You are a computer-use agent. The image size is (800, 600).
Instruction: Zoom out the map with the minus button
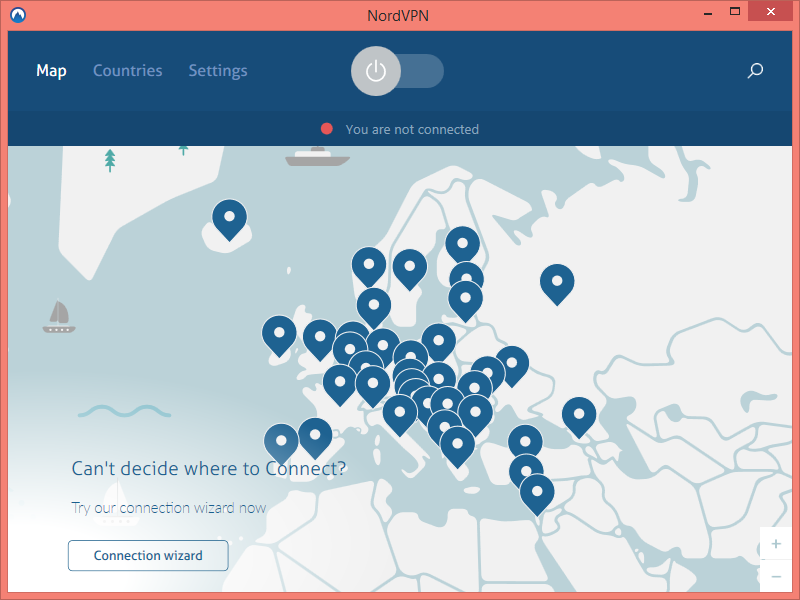[776, 577]
